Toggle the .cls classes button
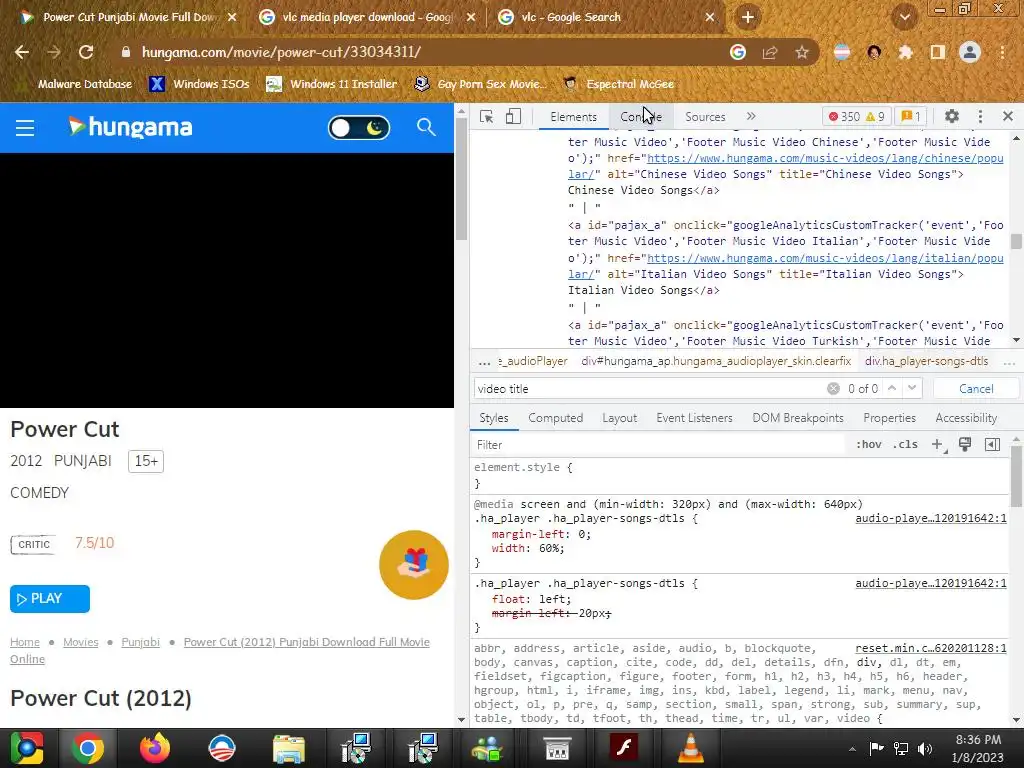The height and width of the screenshot is (768, 1024). point(905,445)
